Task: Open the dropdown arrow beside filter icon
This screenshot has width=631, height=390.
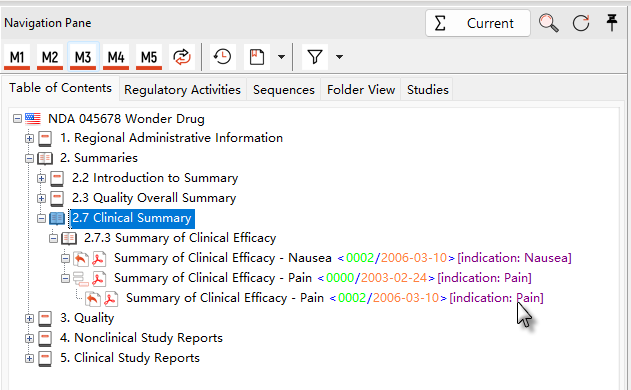Action: tap(340, 57)
